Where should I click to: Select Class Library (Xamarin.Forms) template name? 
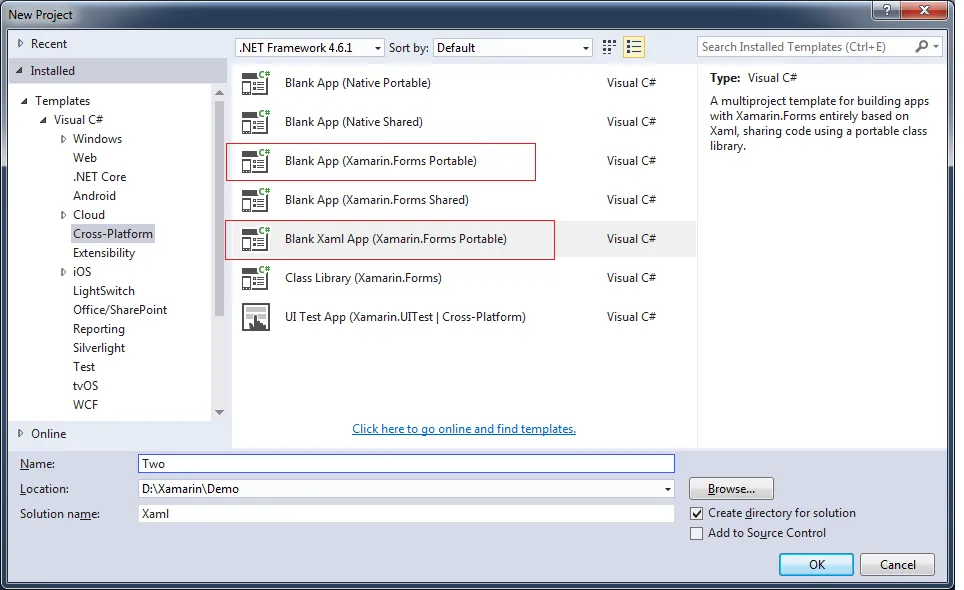[x=363, y=278]
